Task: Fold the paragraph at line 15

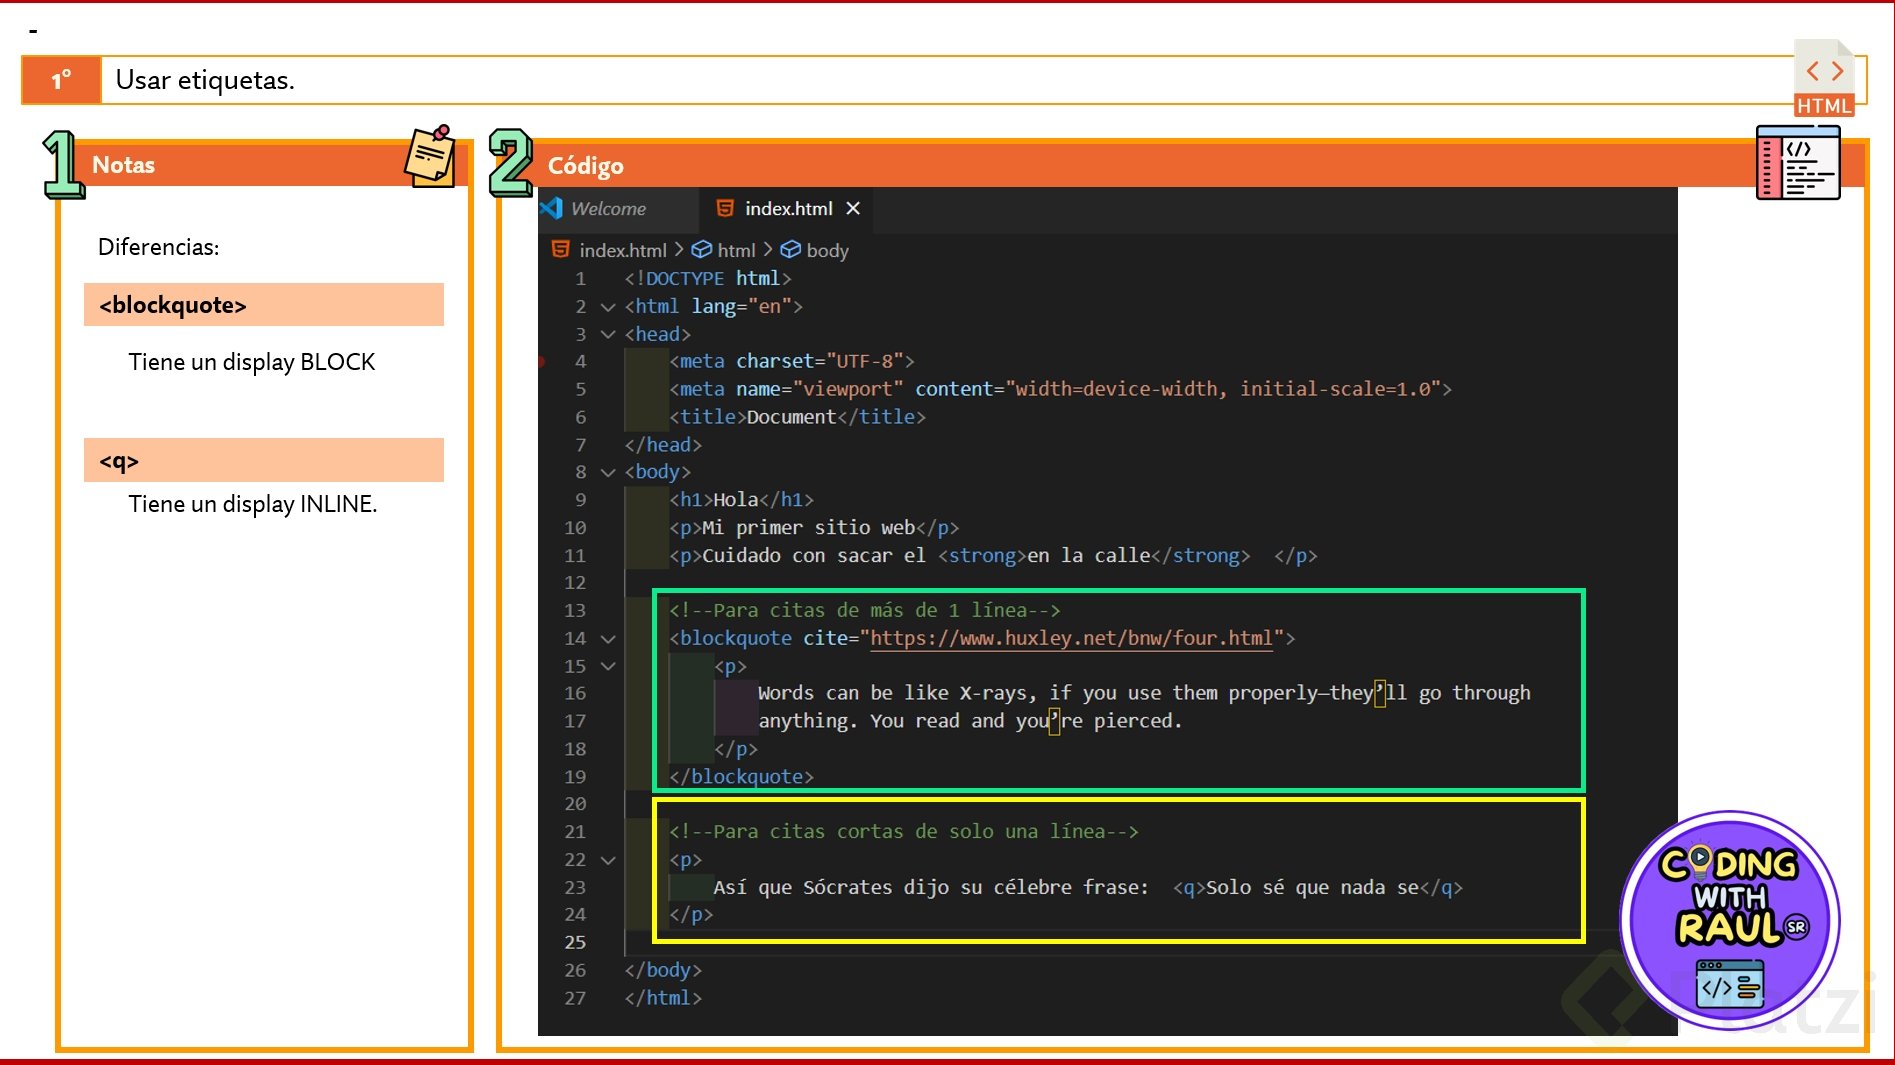Action: [608, 666]
